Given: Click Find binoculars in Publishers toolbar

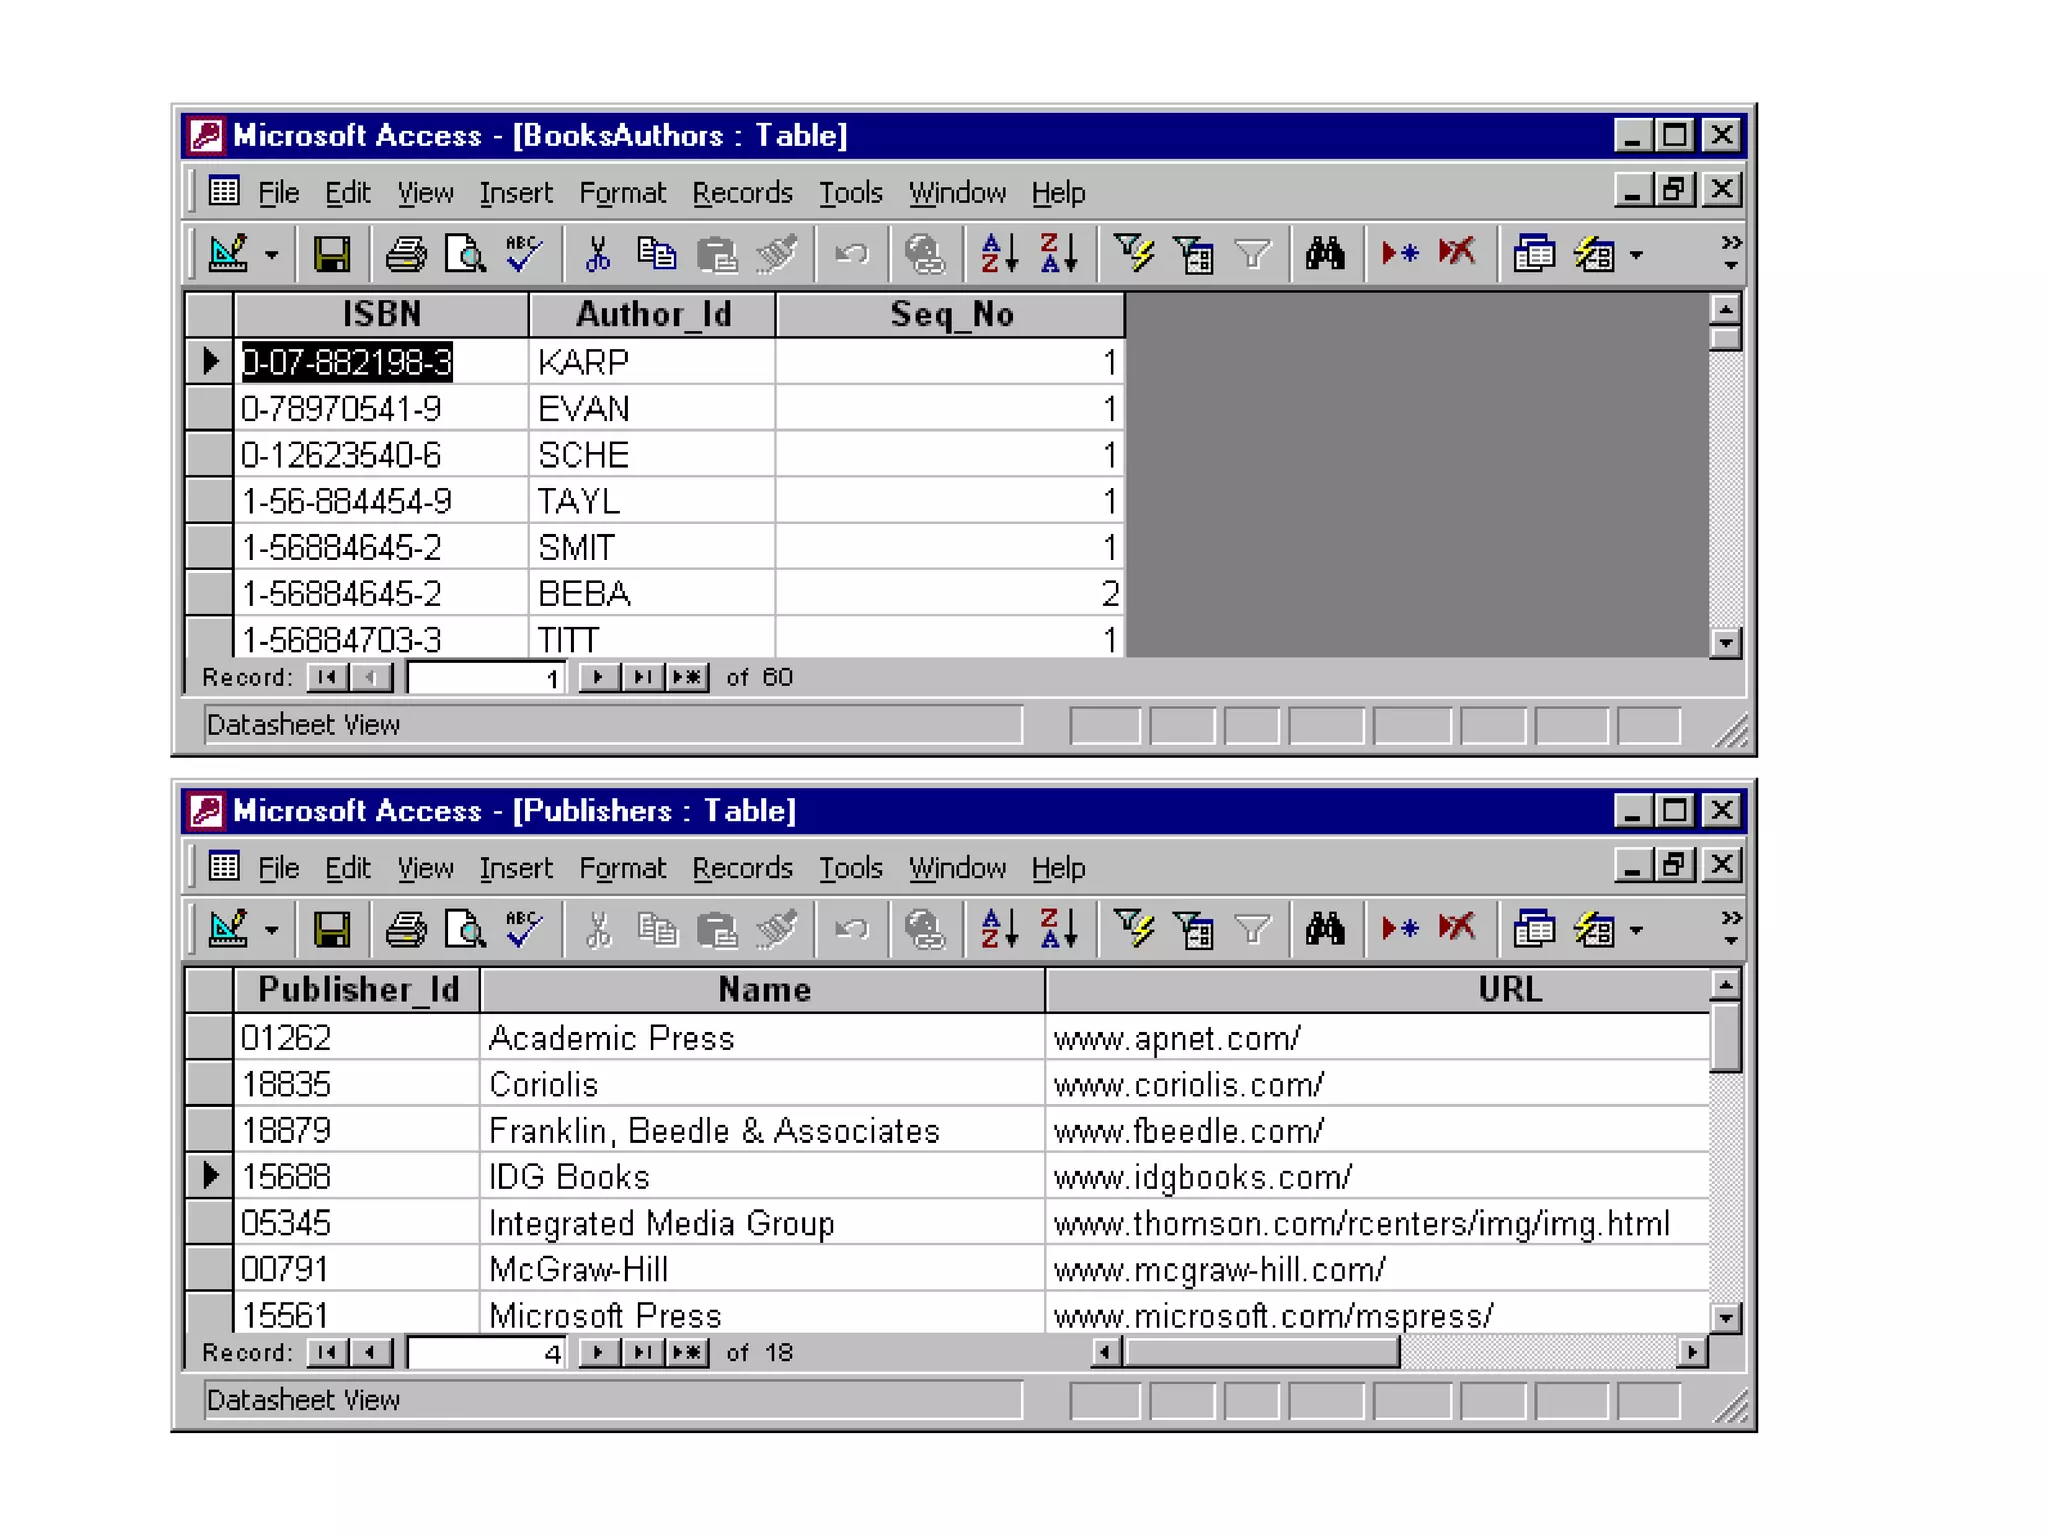Looking at the screenshot, I should click(1325, 930).
